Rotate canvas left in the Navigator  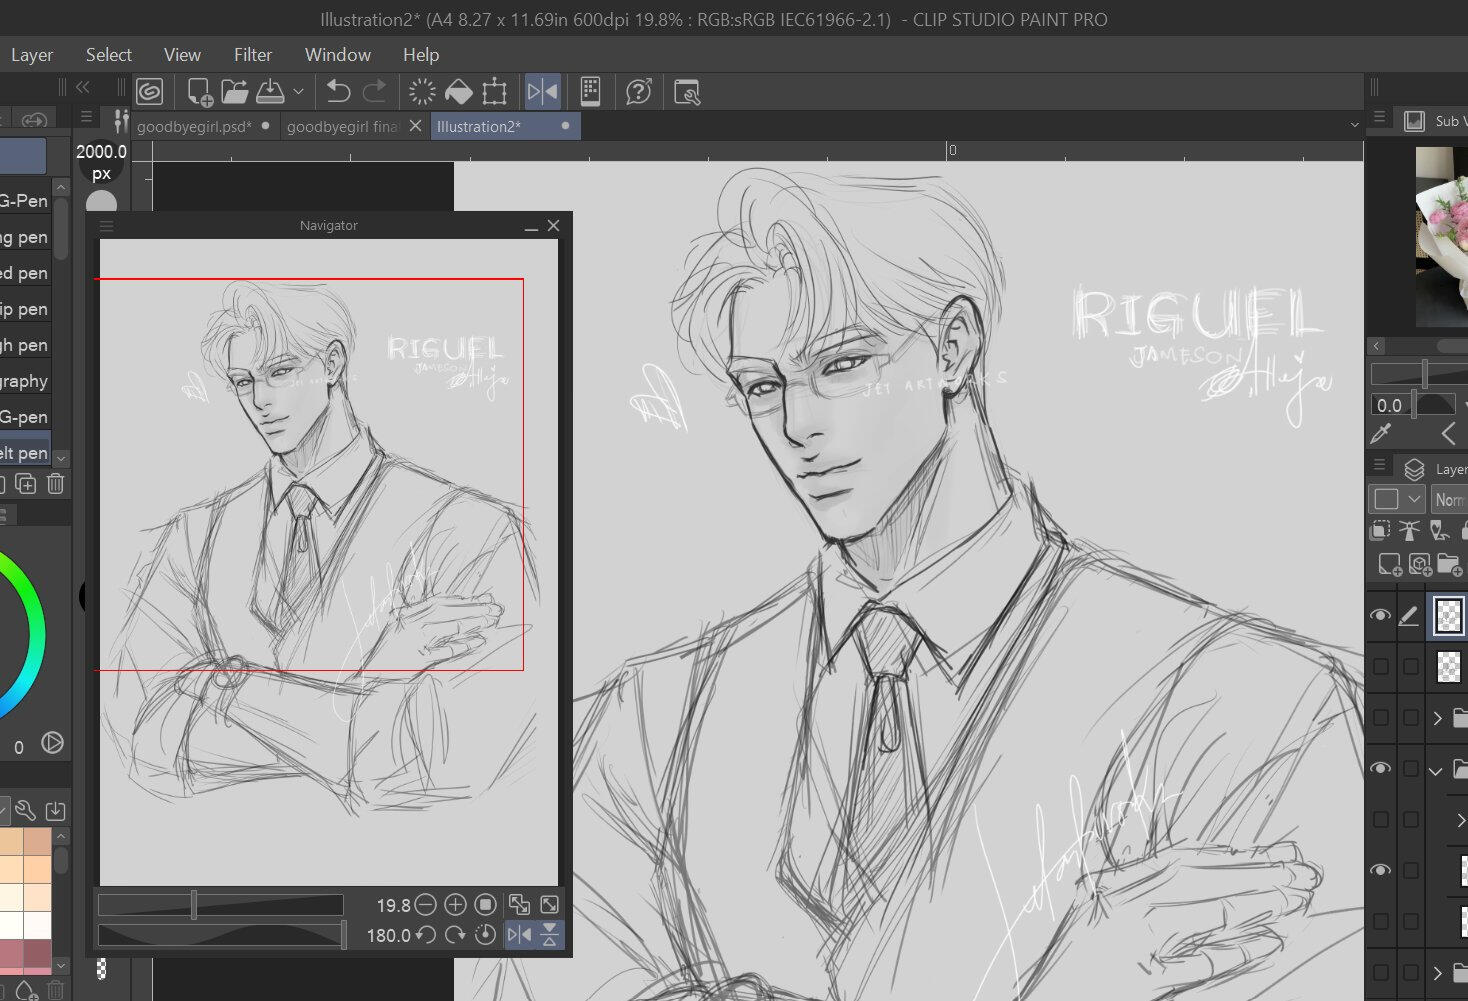pyautogui.click(x=425, y=935)
